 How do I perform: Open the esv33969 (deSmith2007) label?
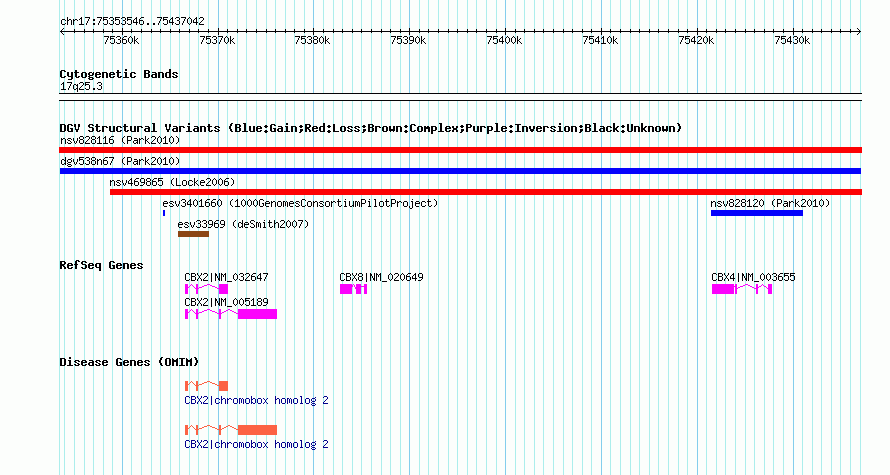pos(243,224)
